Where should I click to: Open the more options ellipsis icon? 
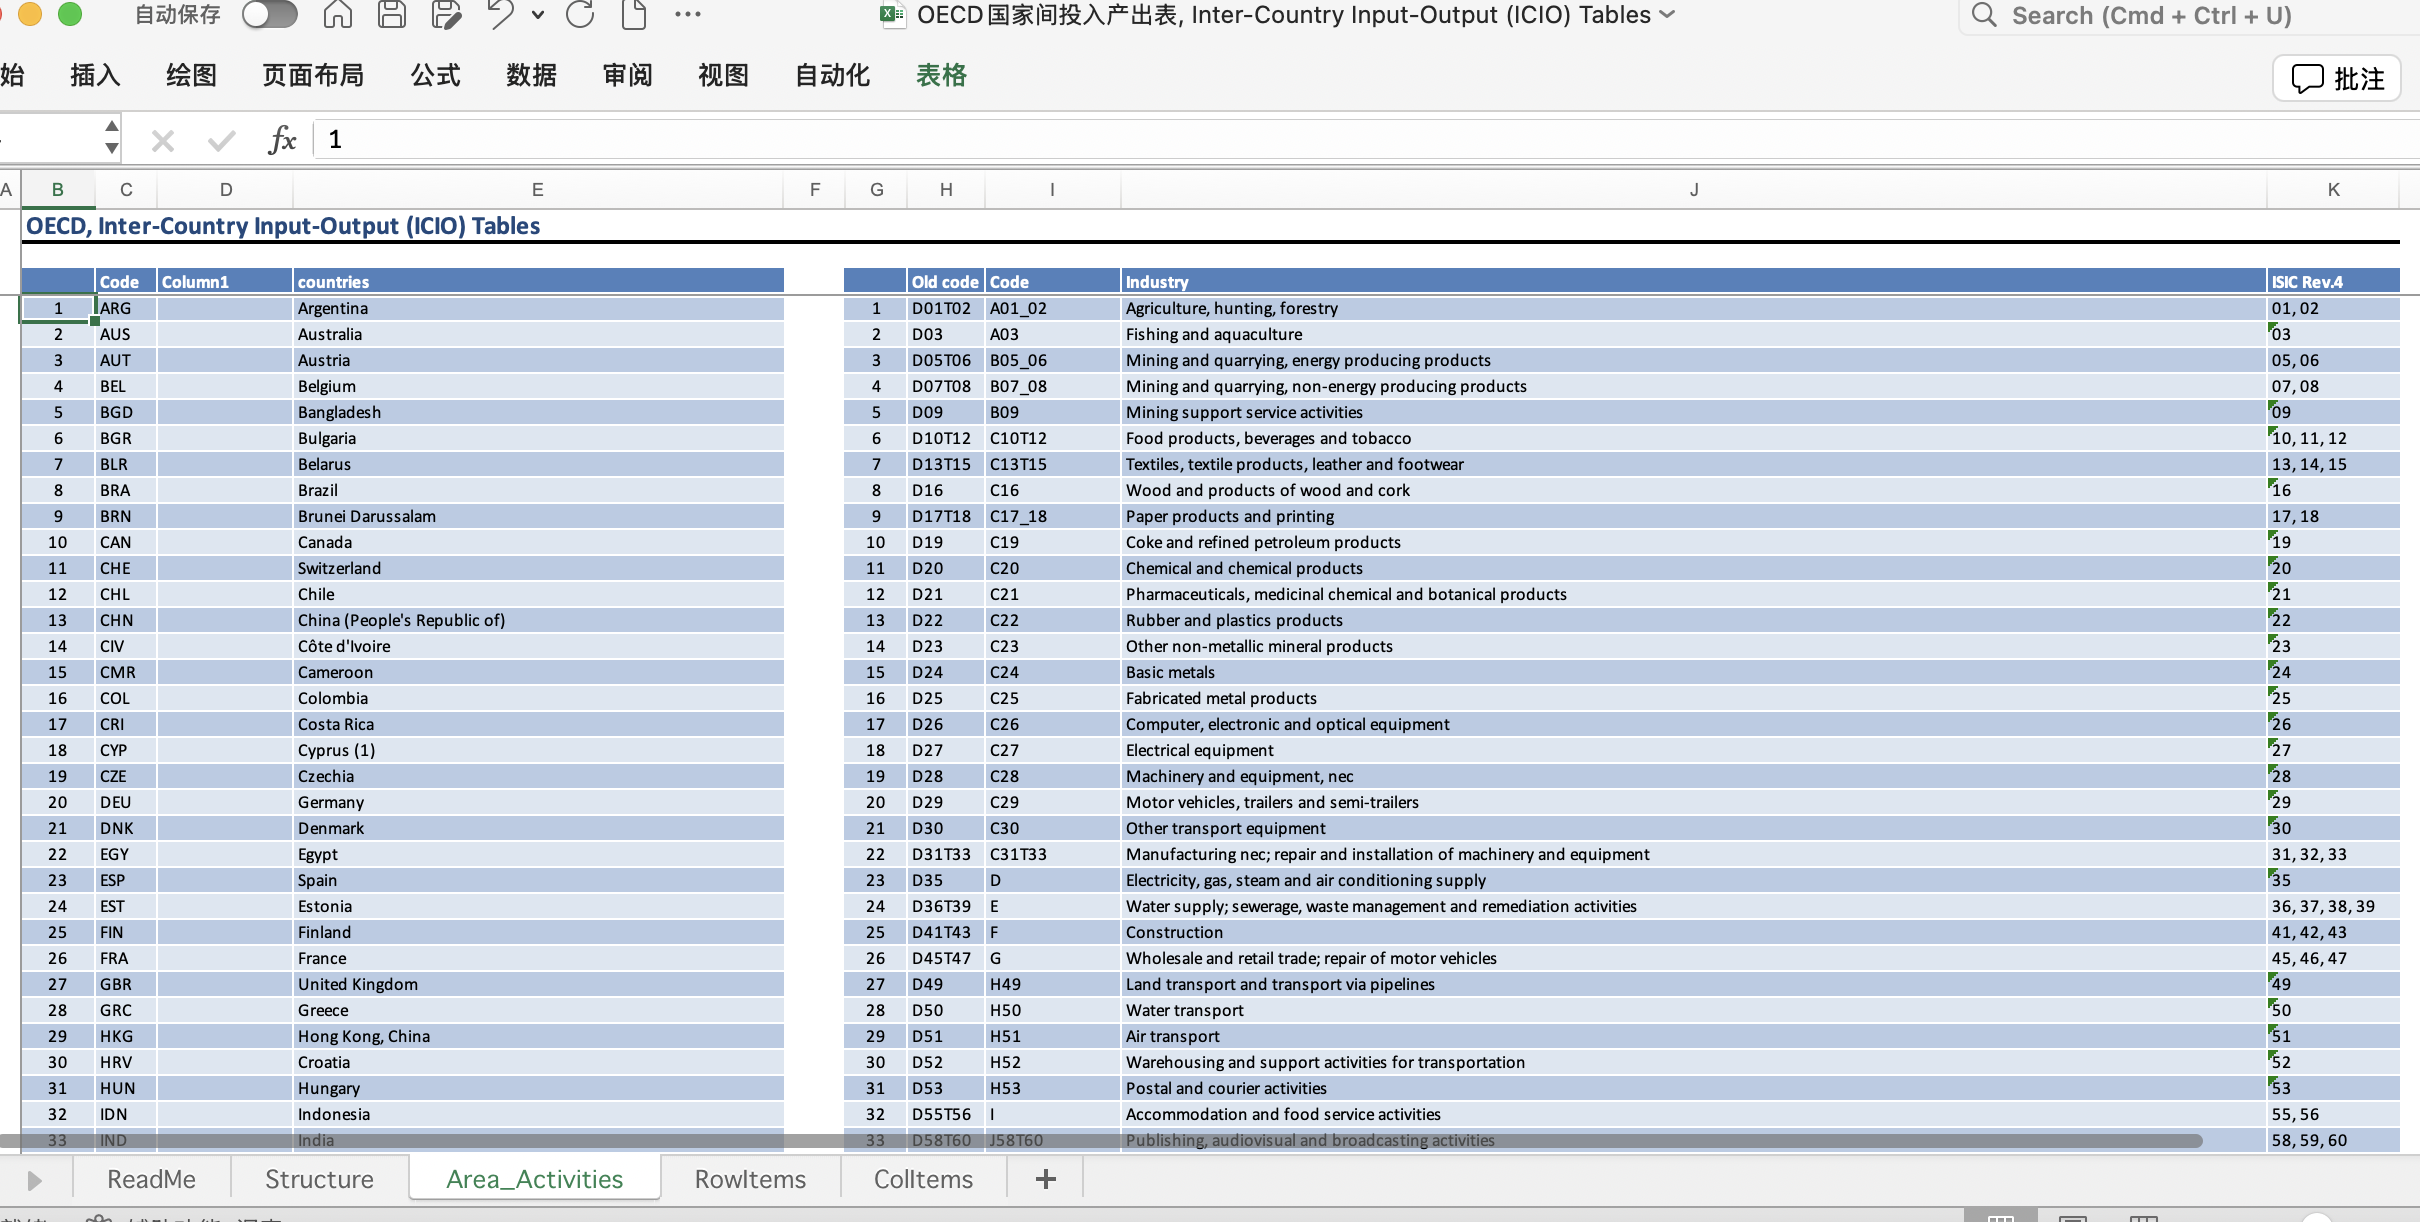(688, 14)
